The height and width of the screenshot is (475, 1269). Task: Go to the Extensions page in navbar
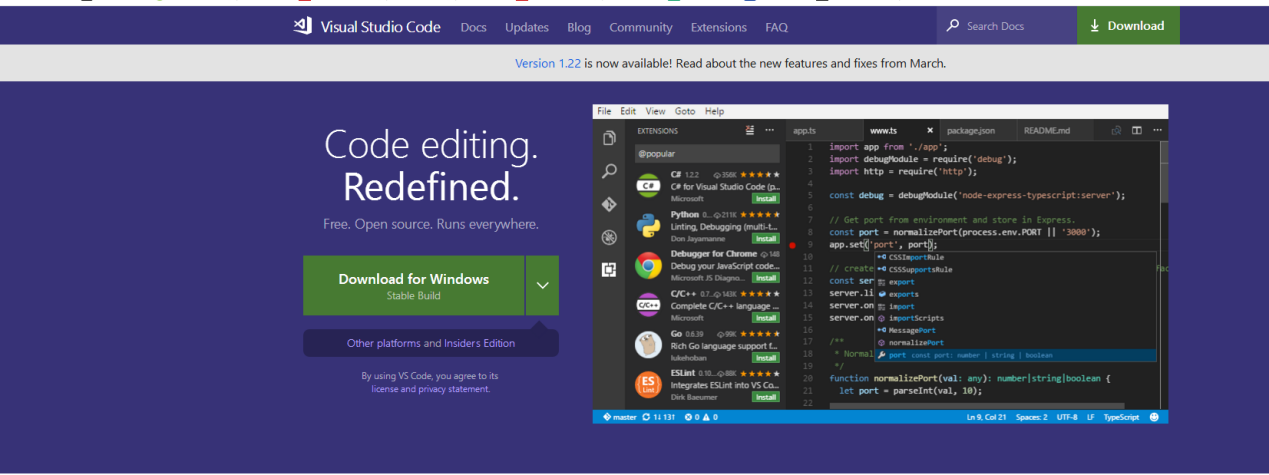pyautogui.click(x=718, y=27)
